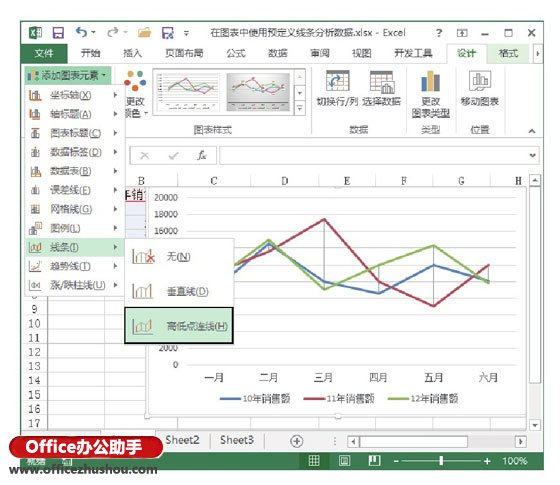560x485 pixels.
Task: Select the first white chart style thumbnail
Action: point(188,91)
